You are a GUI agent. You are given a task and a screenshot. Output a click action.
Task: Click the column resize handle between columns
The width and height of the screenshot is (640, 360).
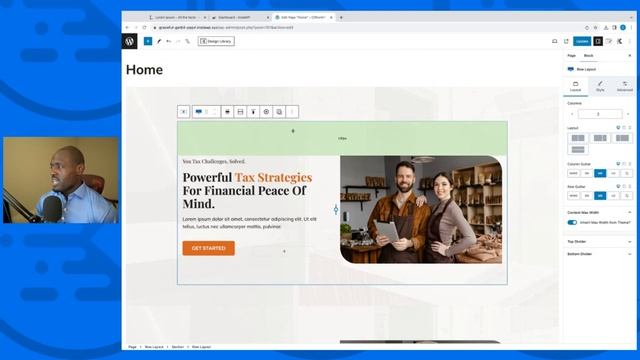point(336,210)
